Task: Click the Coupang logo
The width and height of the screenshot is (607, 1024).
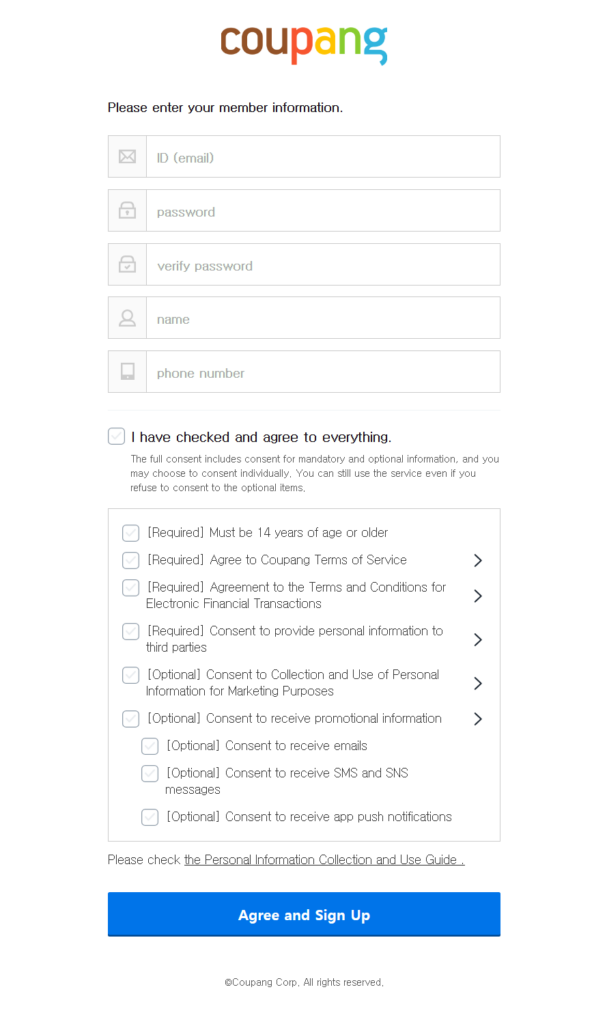Action: click(x=304, y=44)
